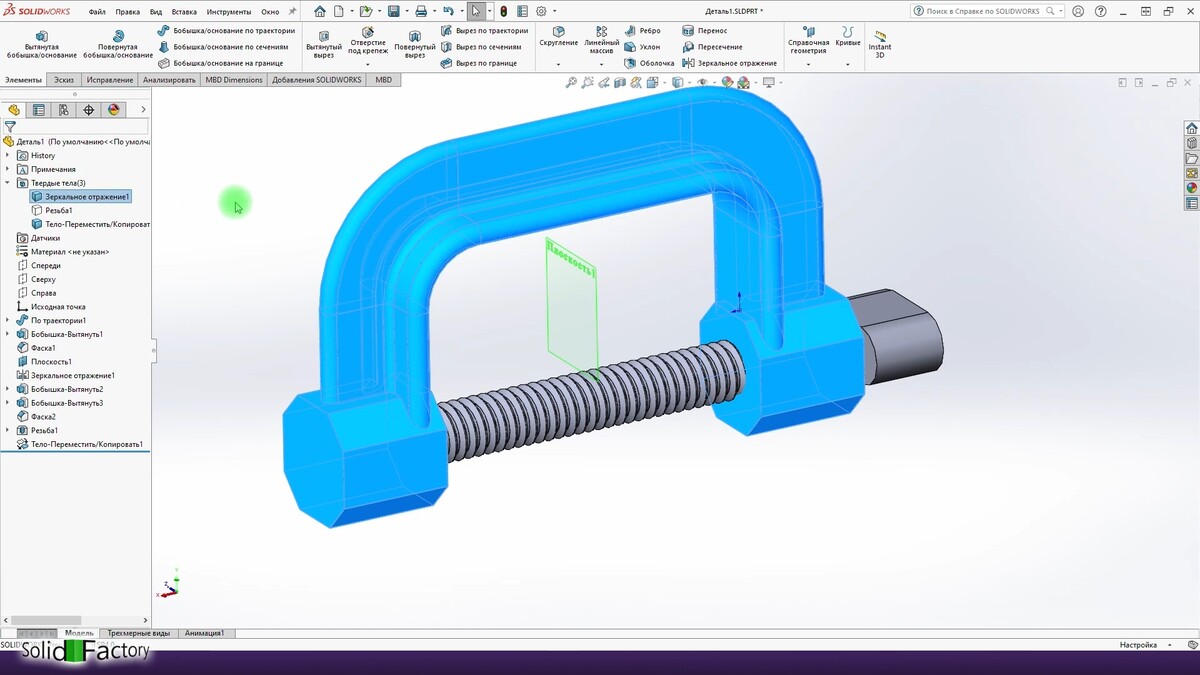The height and width of the screenshot is (675, 1200).
Task: Open the DisplayManager color ball tab
Action: click(114, 110)
